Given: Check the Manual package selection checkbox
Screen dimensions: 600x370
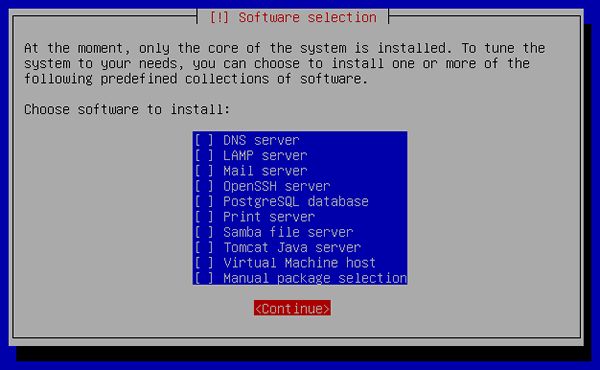Looking at the screenshot, I should 204,278.
